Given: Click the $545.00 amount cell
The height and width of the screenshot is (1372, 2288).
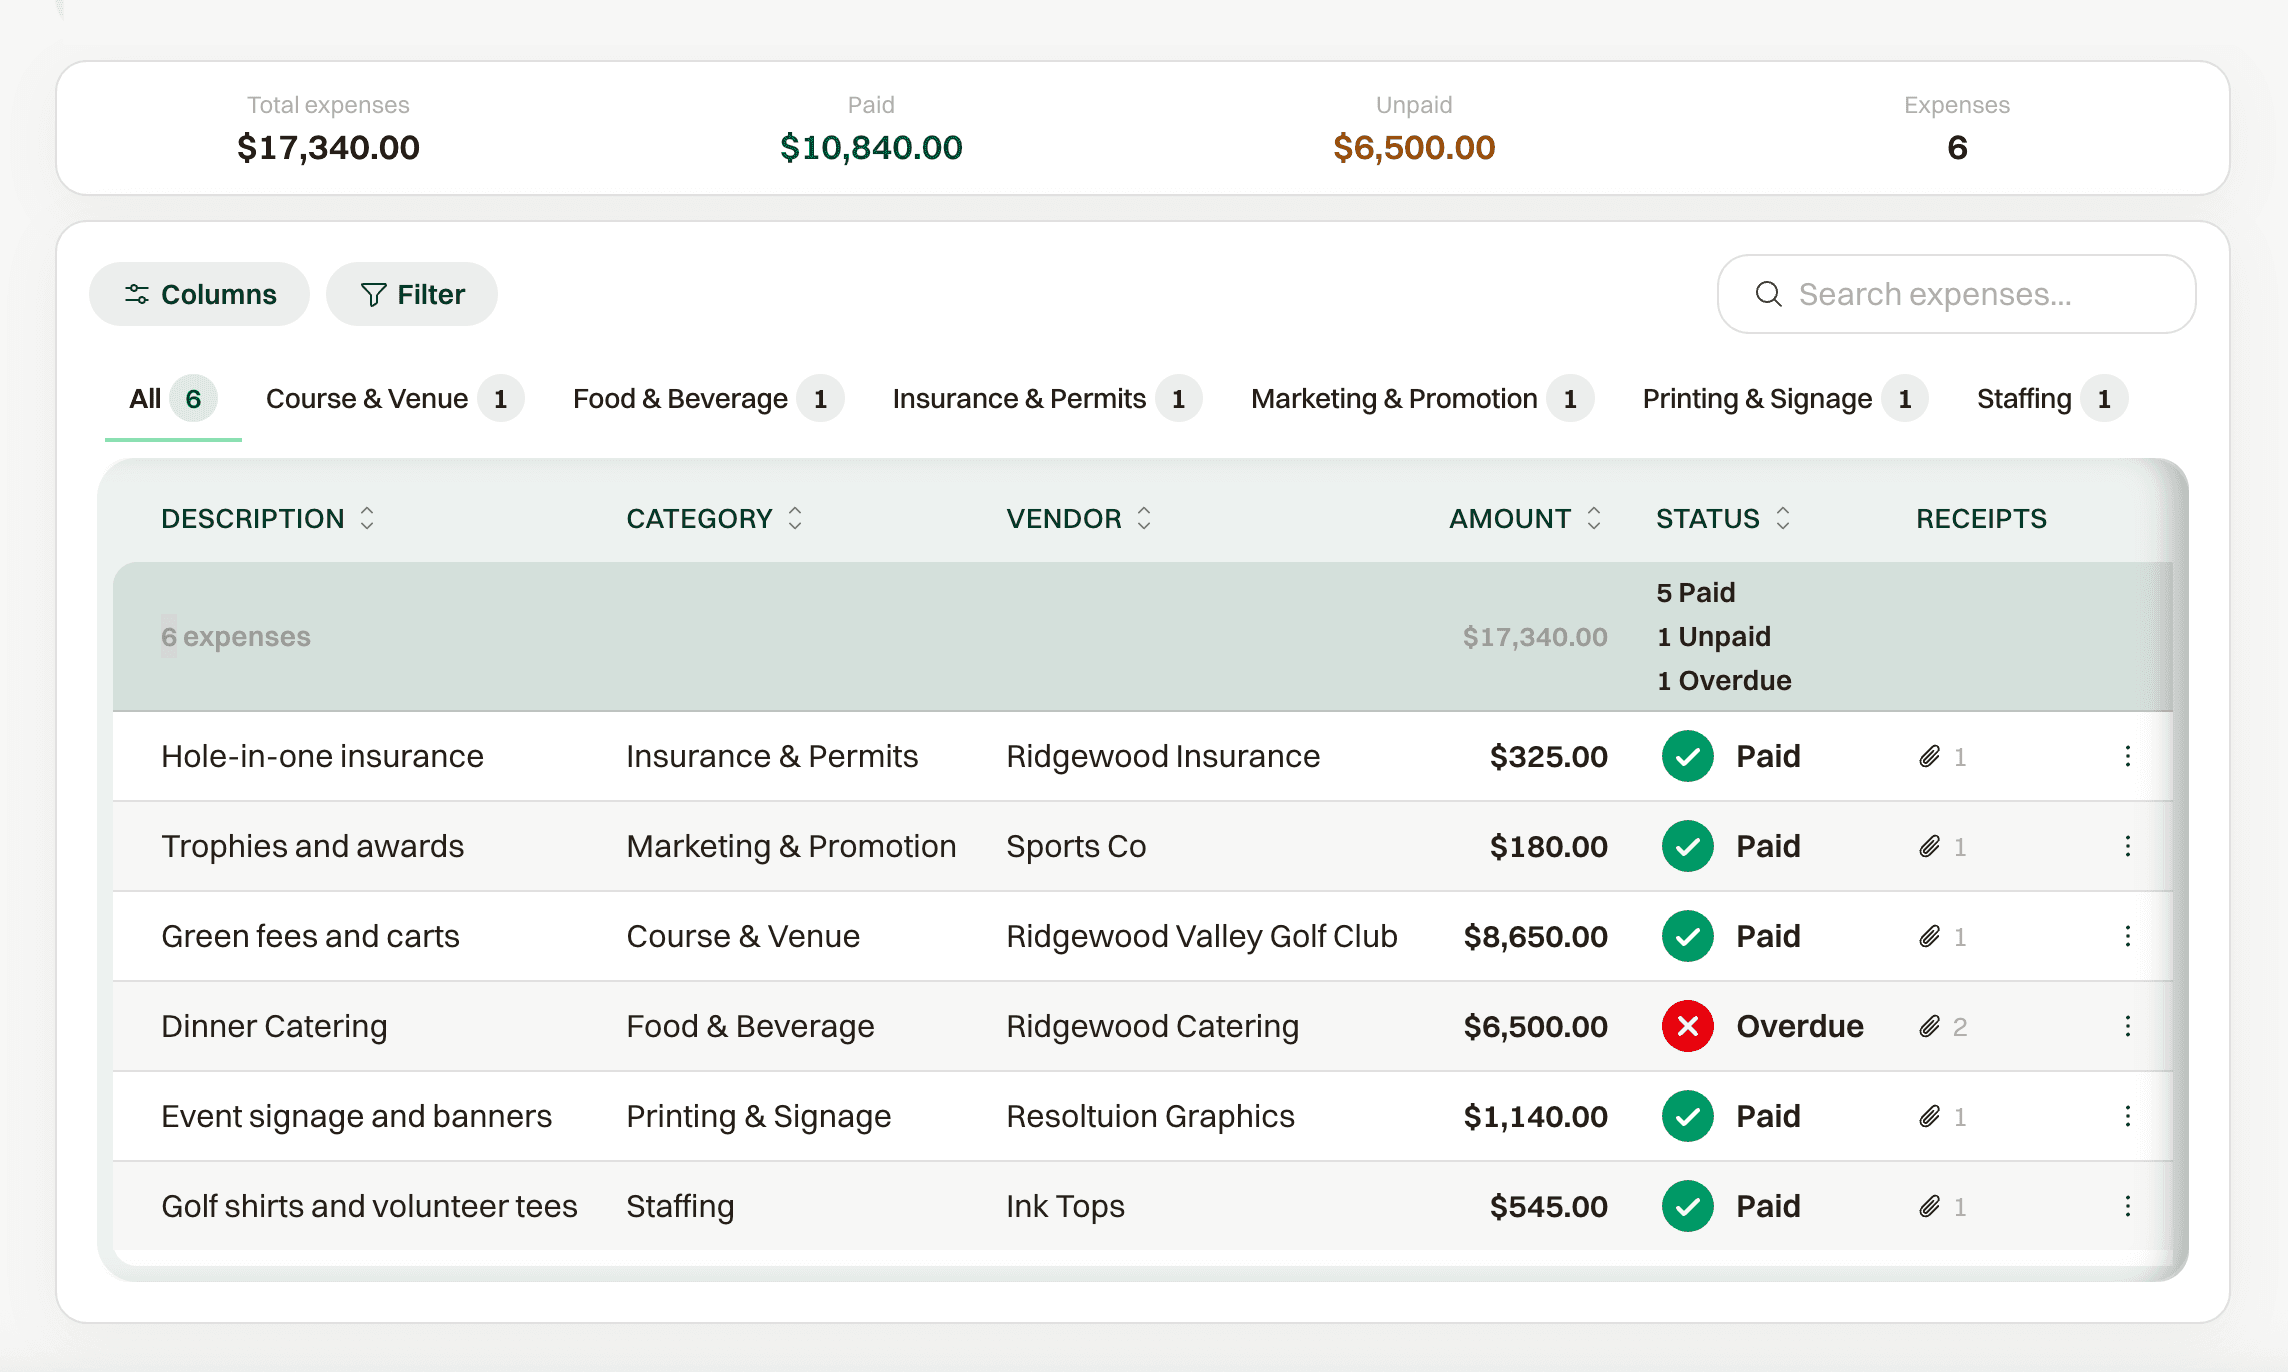Looking at the screenshot, I should point(1548,1207).
